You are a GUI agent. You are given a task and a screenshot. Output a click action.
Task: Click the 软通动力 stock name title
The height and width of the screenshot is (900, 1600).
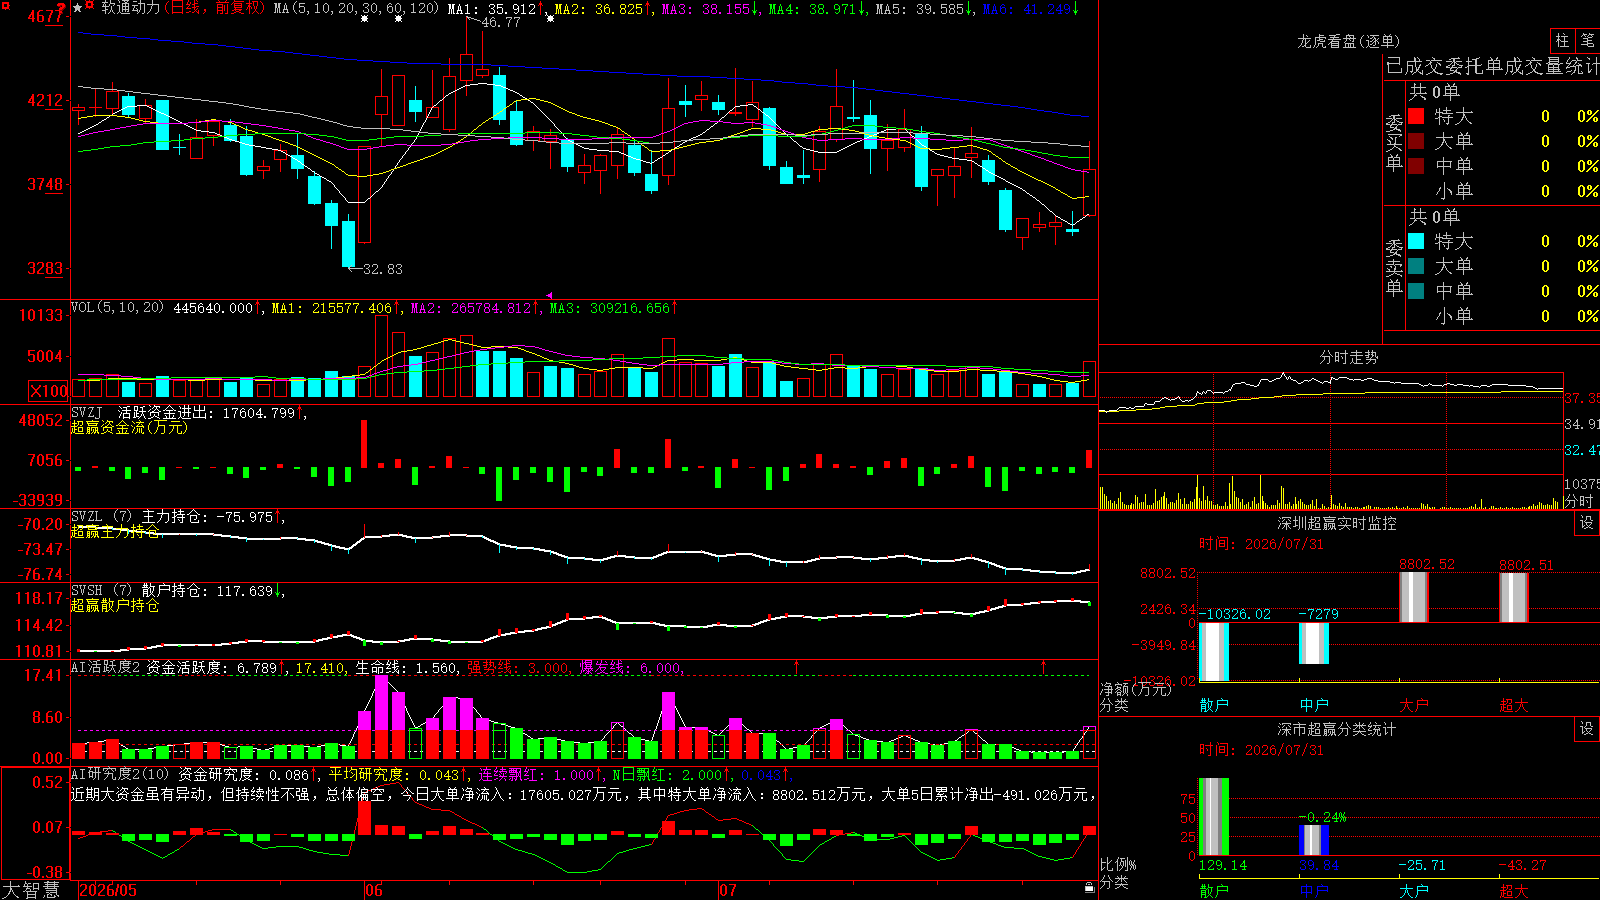pos(130,8)
